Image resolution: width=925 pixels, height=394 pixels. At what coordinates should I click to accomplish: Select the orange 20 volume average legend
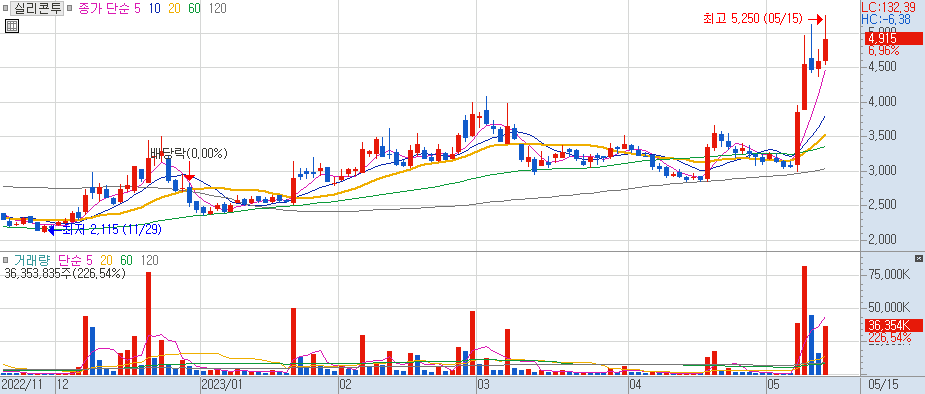click(x=107, y=260)
